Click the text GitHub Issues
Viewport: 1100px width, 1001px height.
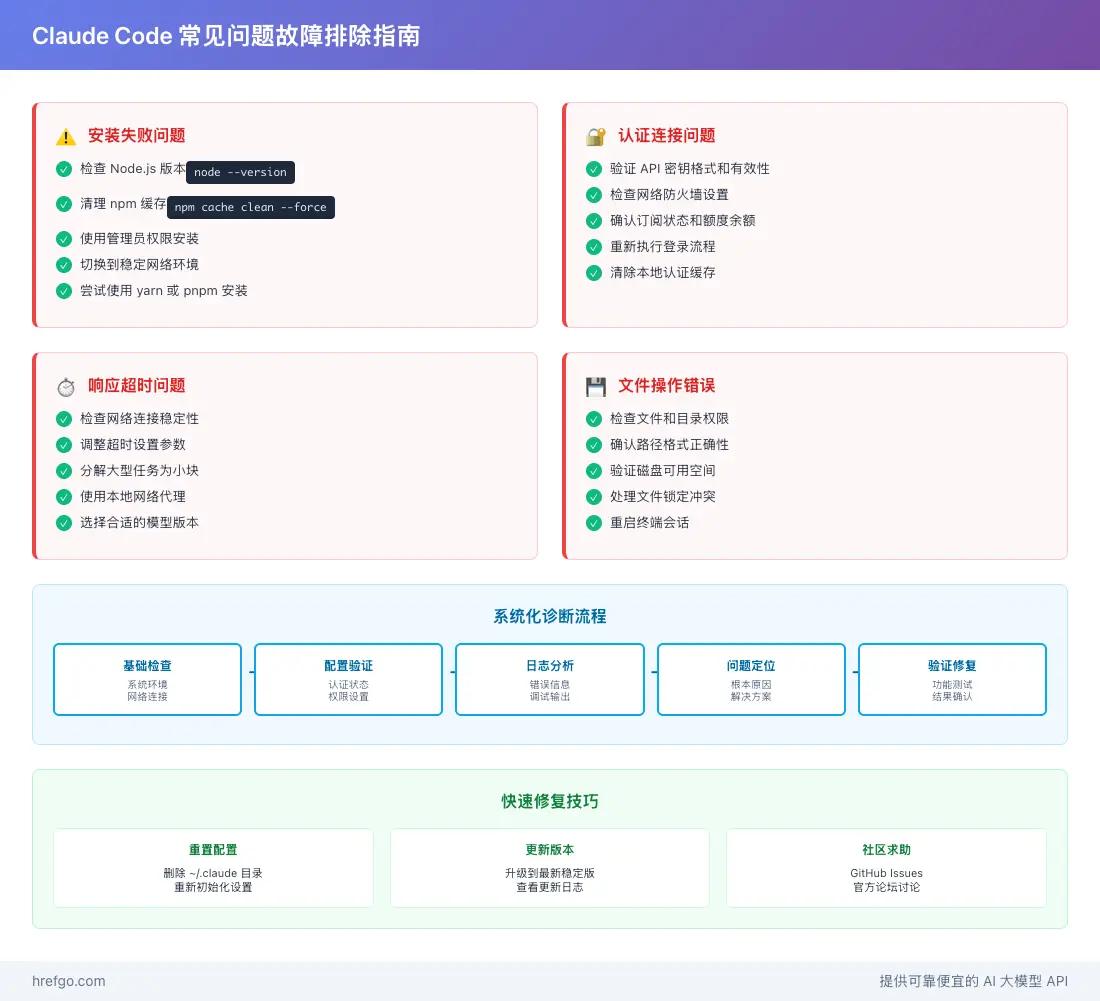(887, 873)
